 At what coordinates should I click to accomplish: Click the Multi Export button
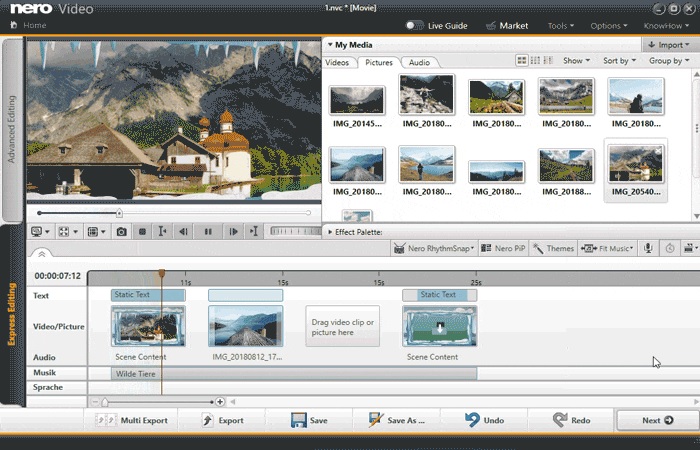point(133,420)
